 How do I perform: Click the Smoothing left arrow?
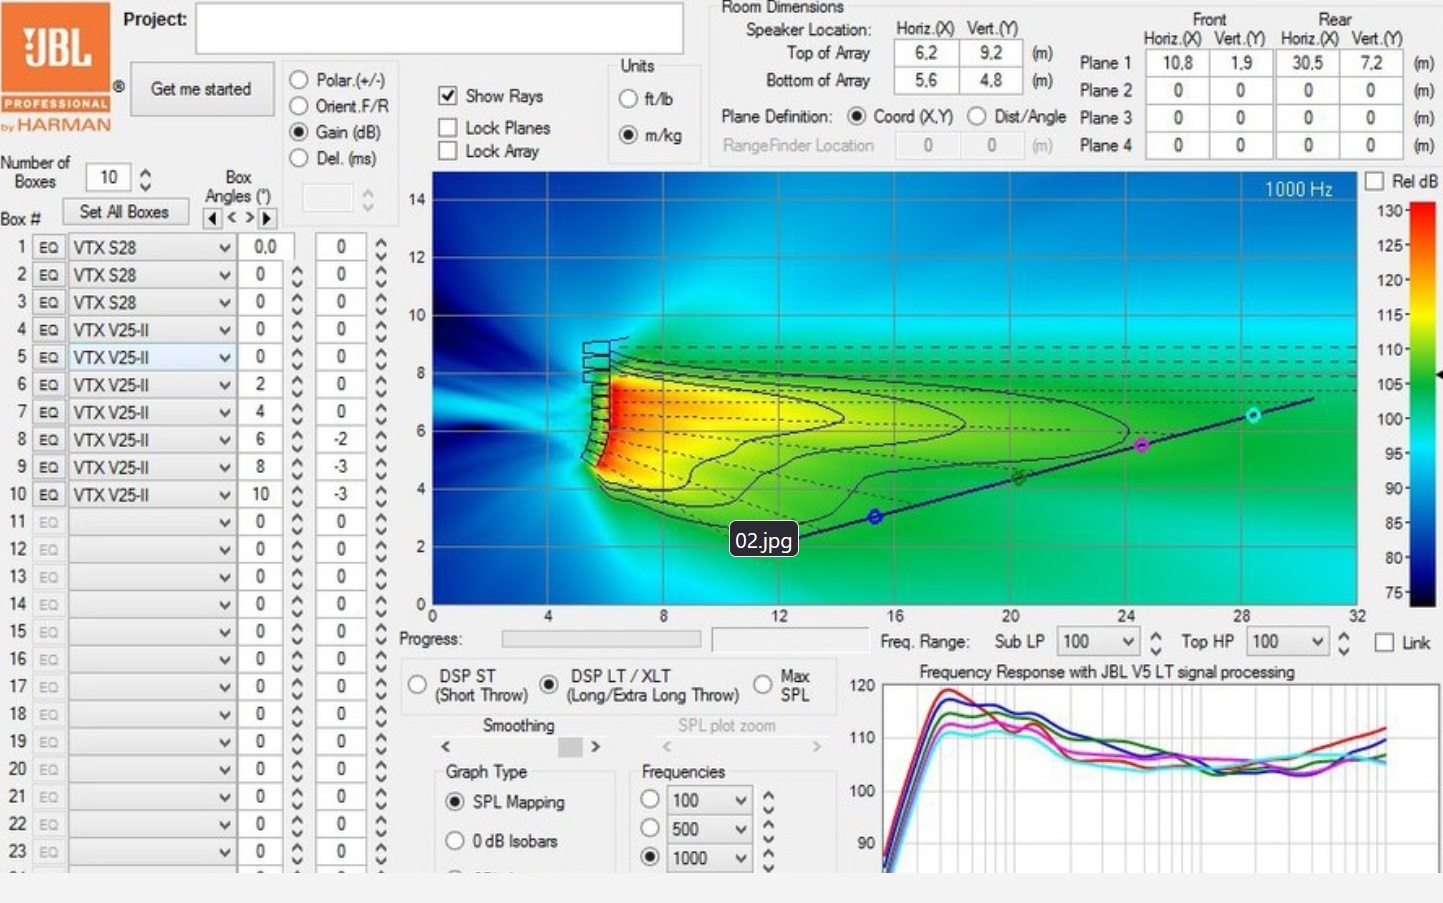(446, 747)
